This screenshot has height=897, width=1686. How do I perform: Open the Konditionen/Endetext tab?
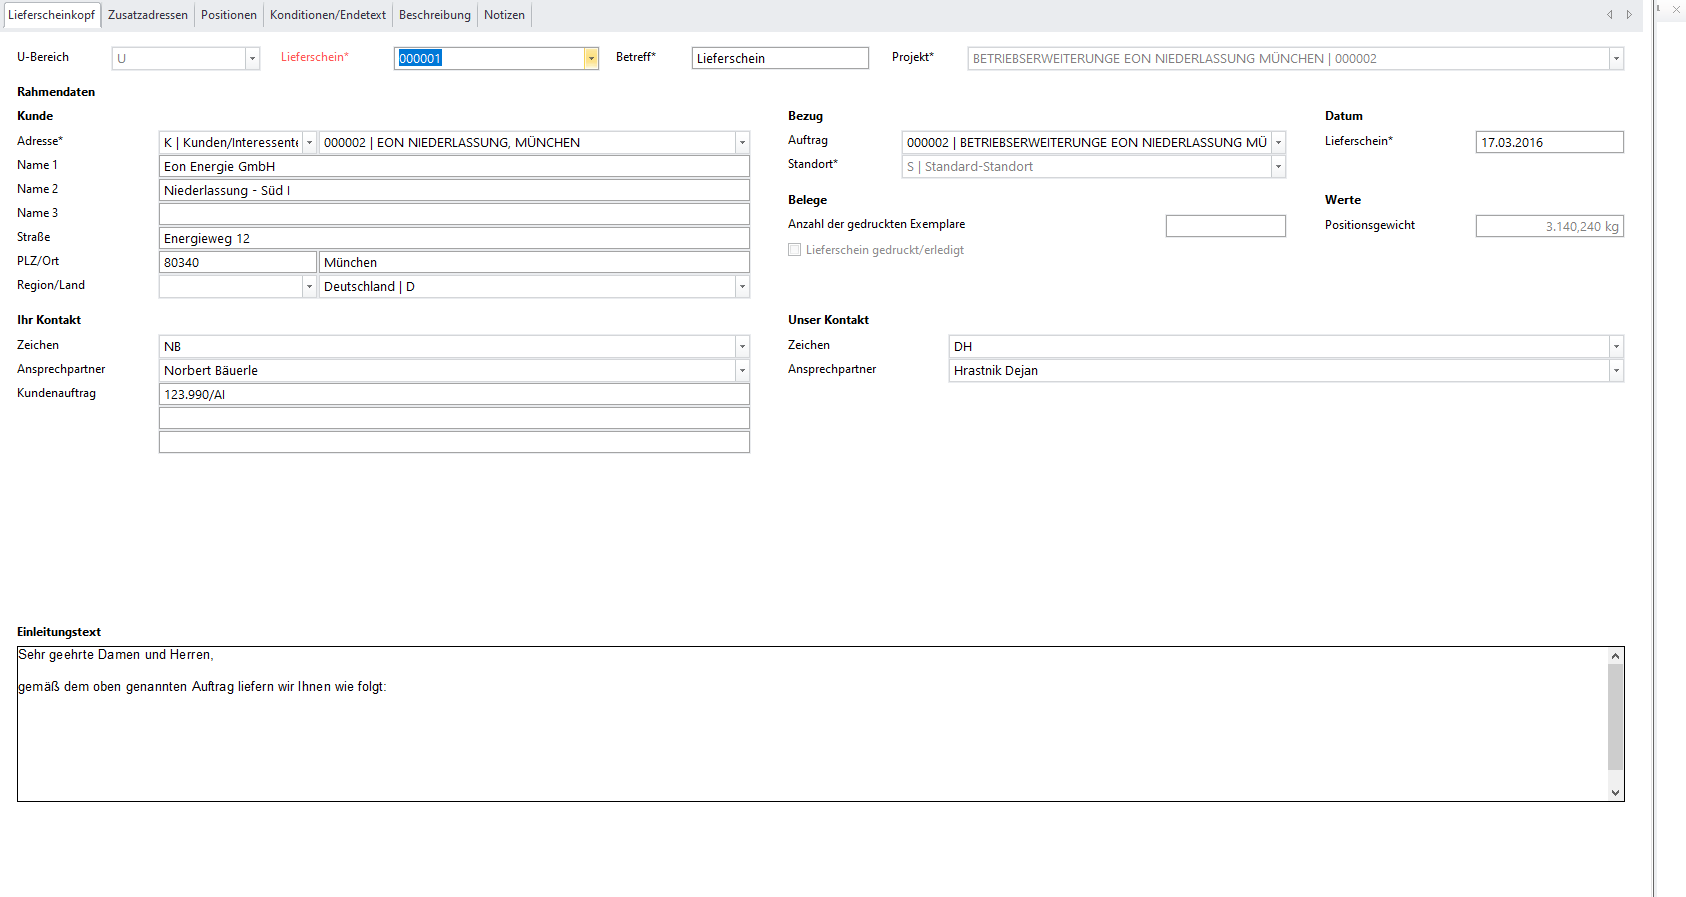[327, 15]
